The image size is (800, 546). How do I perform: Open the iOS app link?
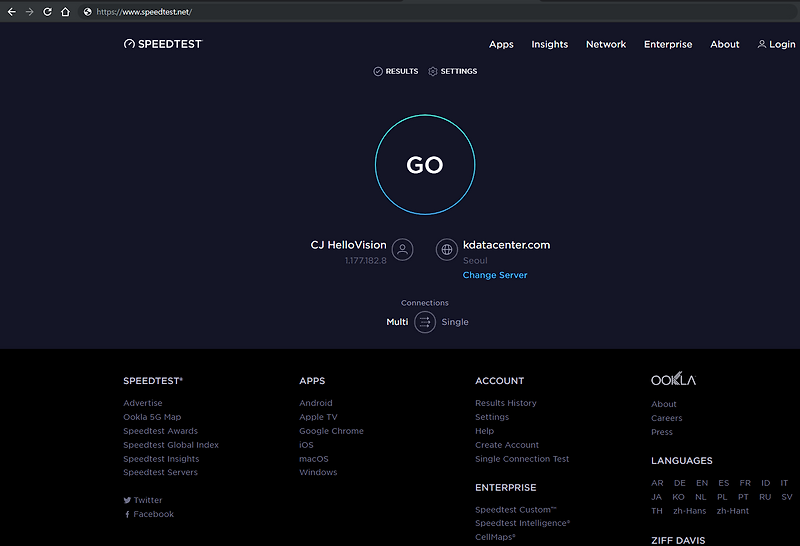[307, 445]
